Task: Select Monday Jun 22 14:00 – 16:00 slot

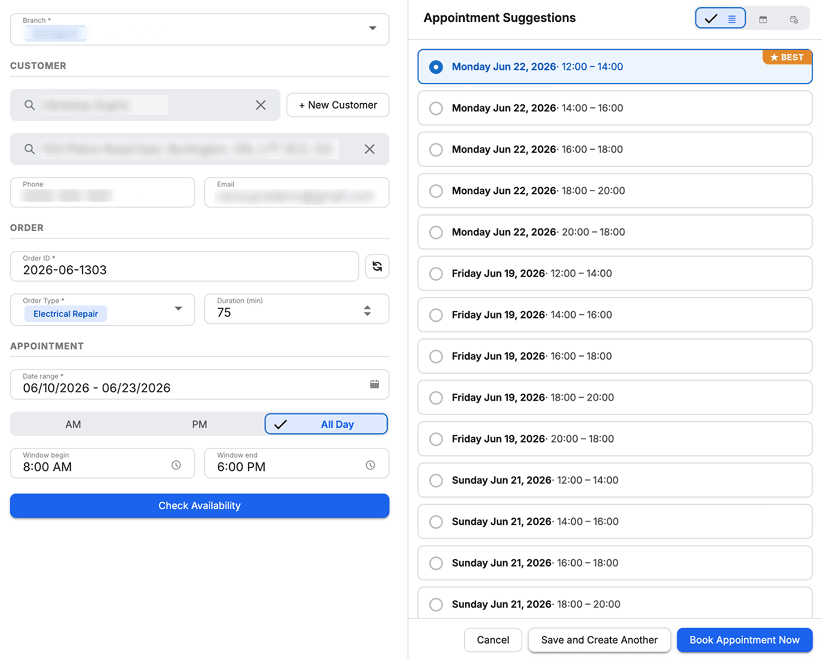Action: 615,108
